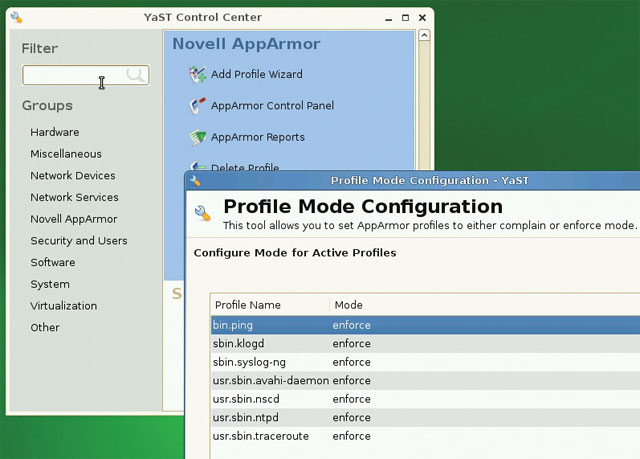The image size is (640, 459).
Task: Select the usr.sbin.traceroute profile row
Action: point(425,436)
